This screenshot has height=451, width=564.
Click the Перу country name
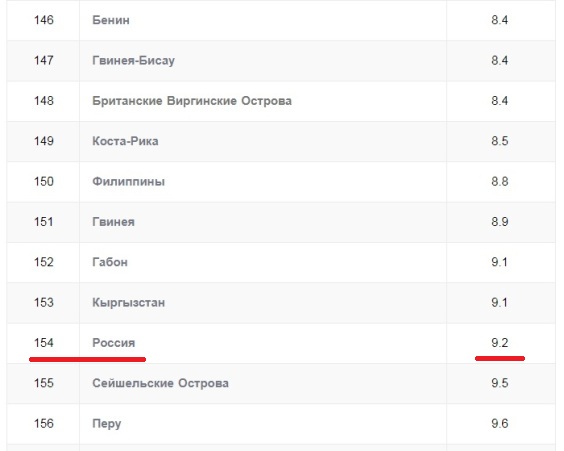(106, 424)
